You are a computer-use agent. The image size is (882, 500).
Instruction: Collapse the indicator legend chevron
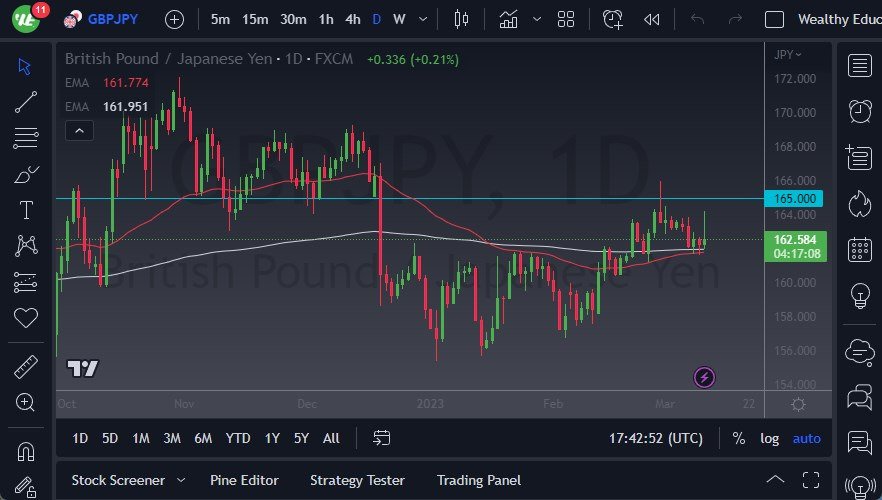point(78,130)
